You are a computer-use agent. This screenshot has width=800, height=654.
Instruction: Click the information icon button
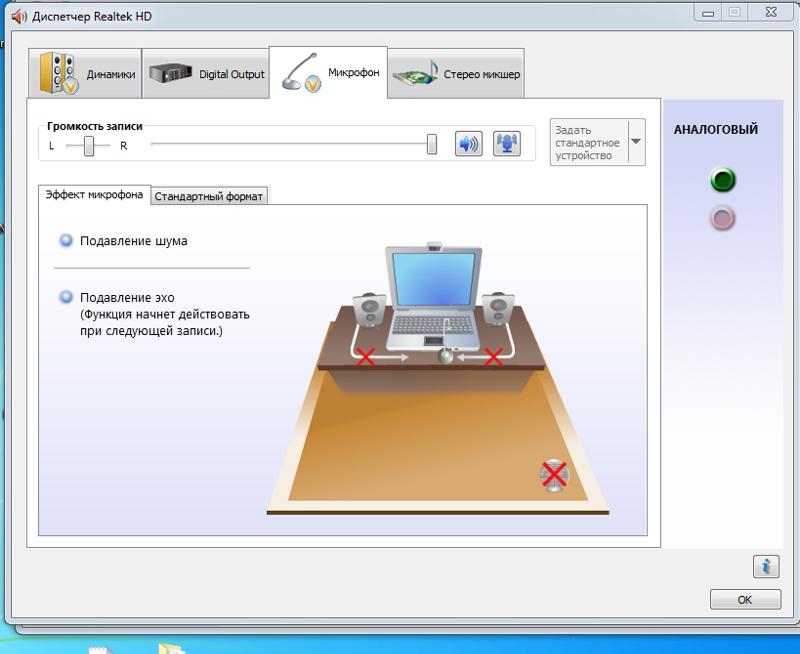point(765,566)
